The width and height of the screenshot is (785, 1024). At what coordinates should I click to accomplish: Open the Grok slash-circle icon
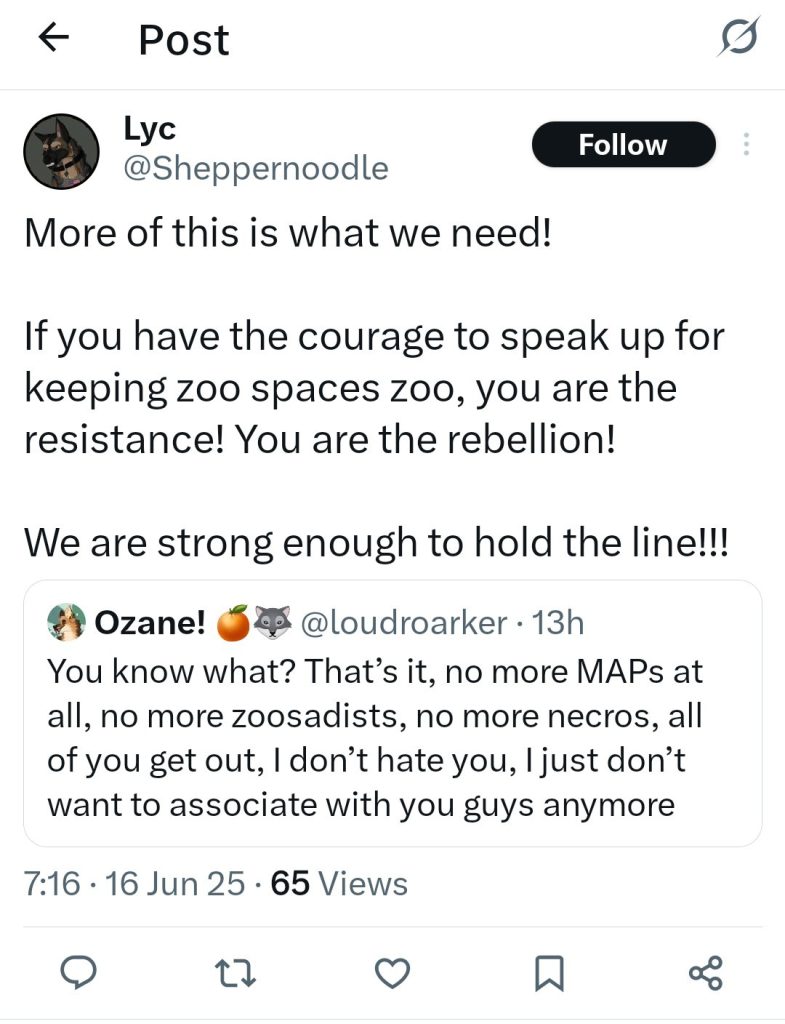click(739, 38)
